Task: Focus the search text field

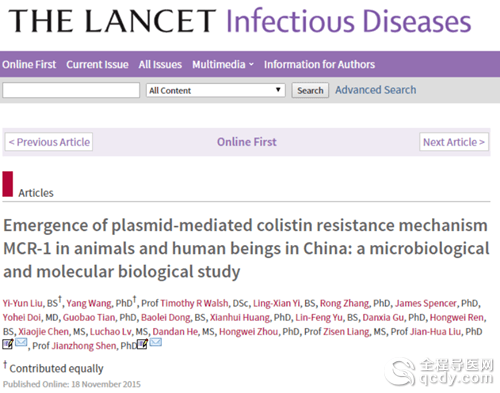Action: point(71,90)
